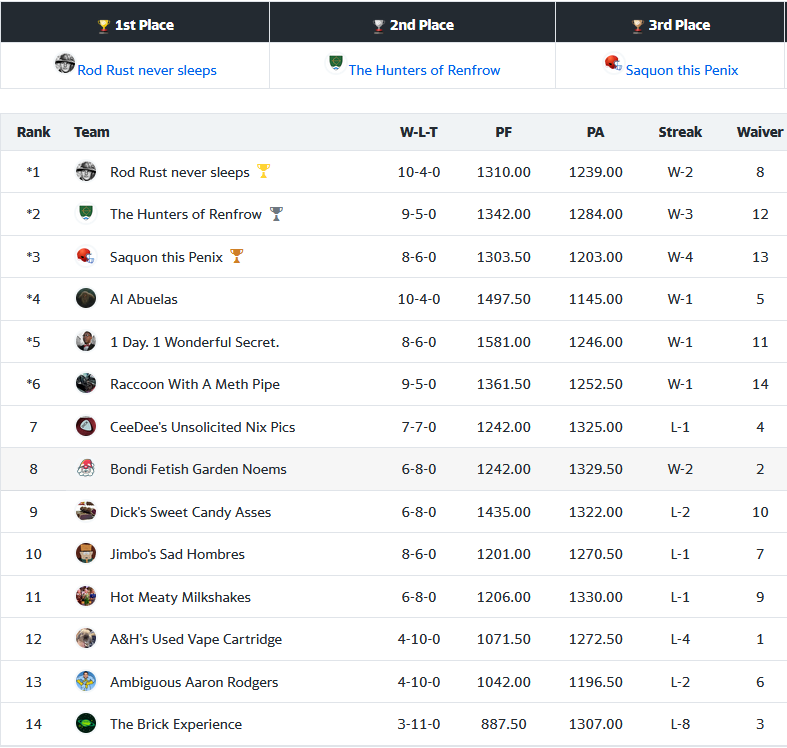
Task: Select the PF column header
Action: point(503,132)
